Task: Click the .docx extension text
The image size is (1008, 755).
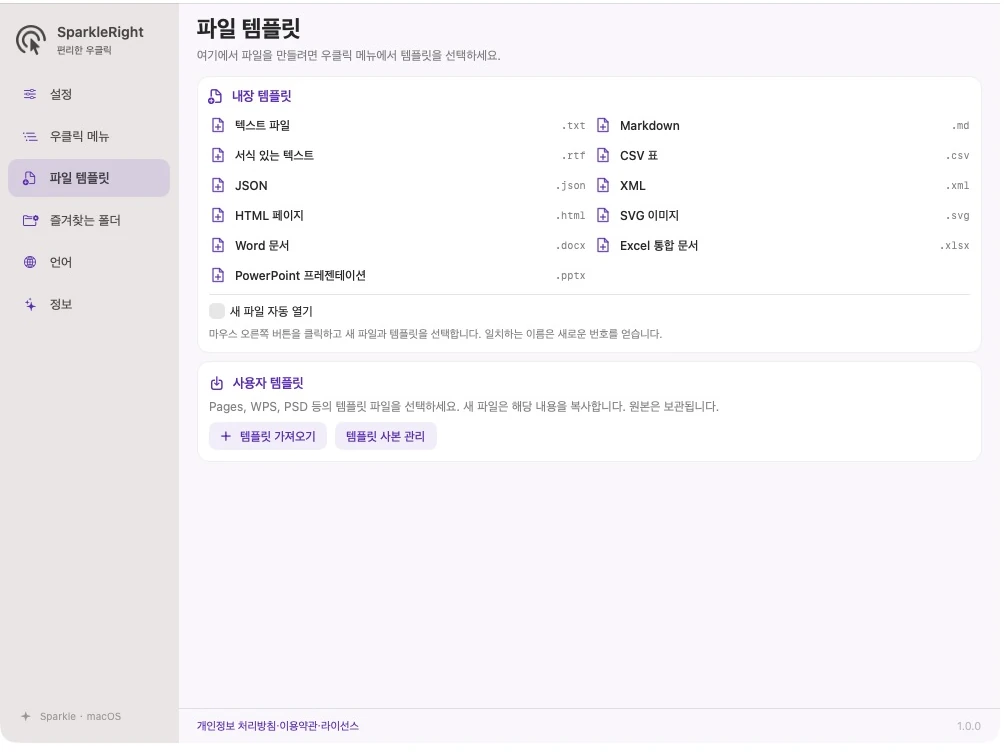Action: tap(571, 246)
